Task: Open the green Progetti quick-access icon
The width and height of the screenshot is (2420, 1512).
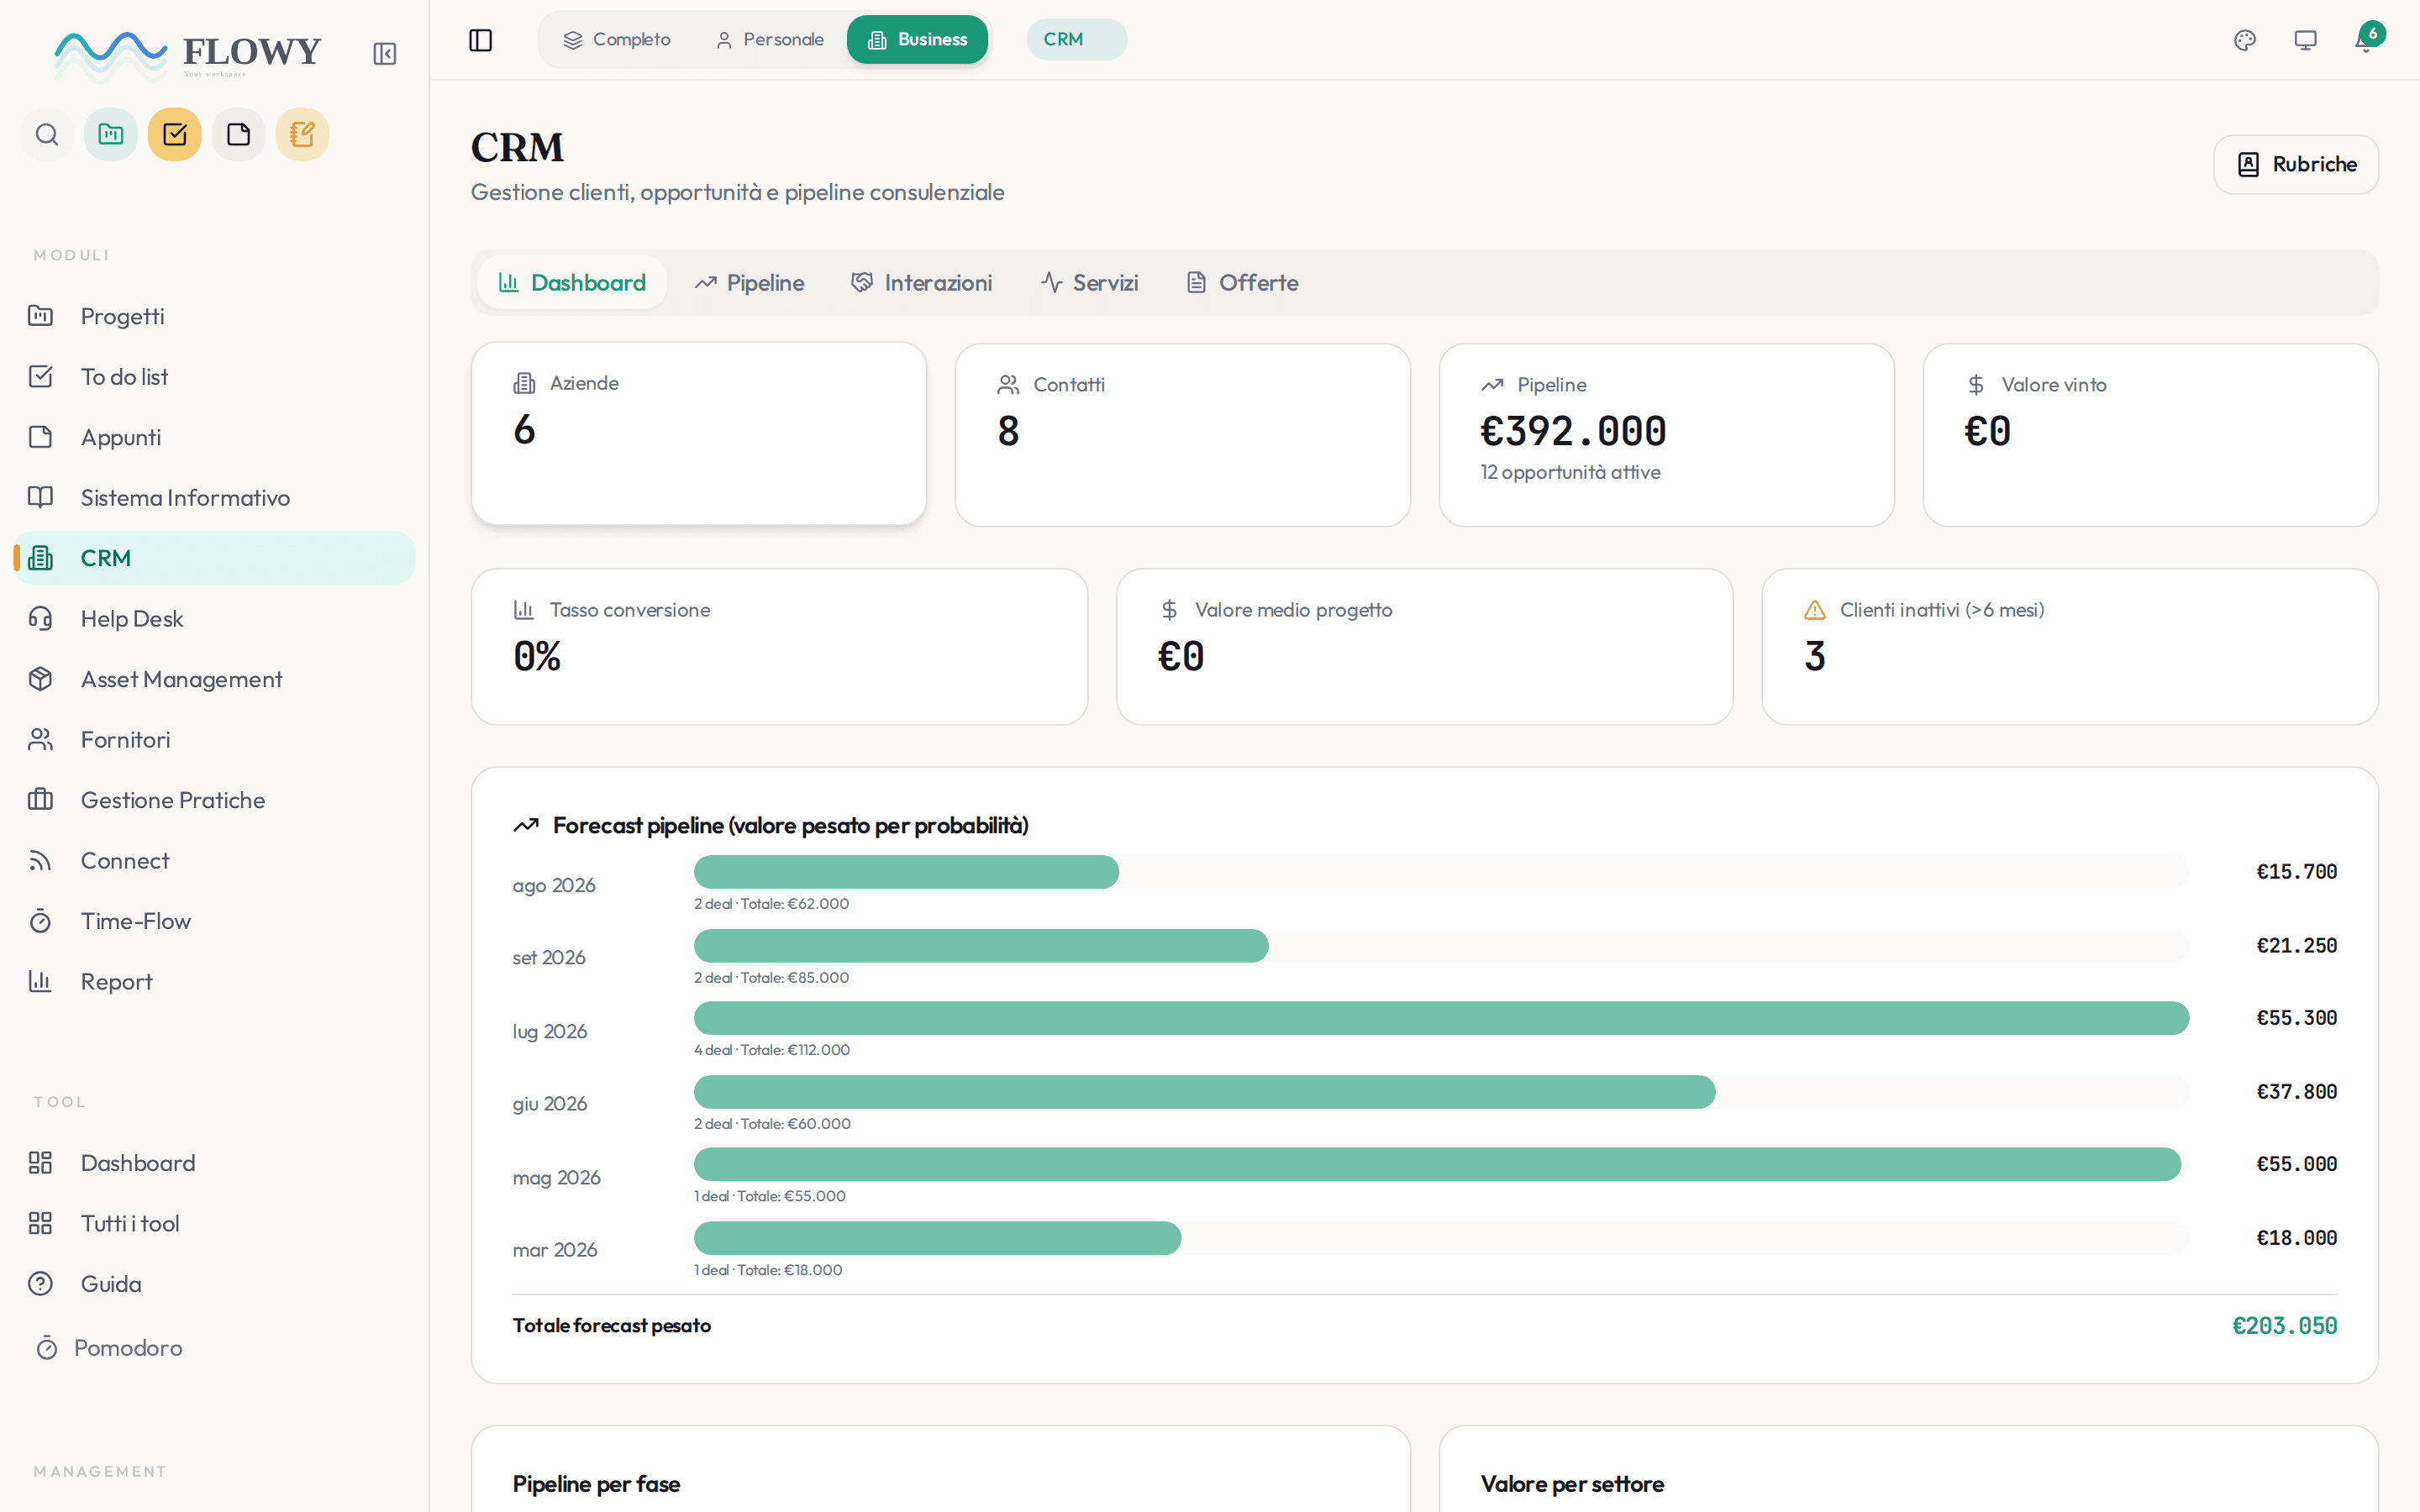Action: [x=111, y=134]
